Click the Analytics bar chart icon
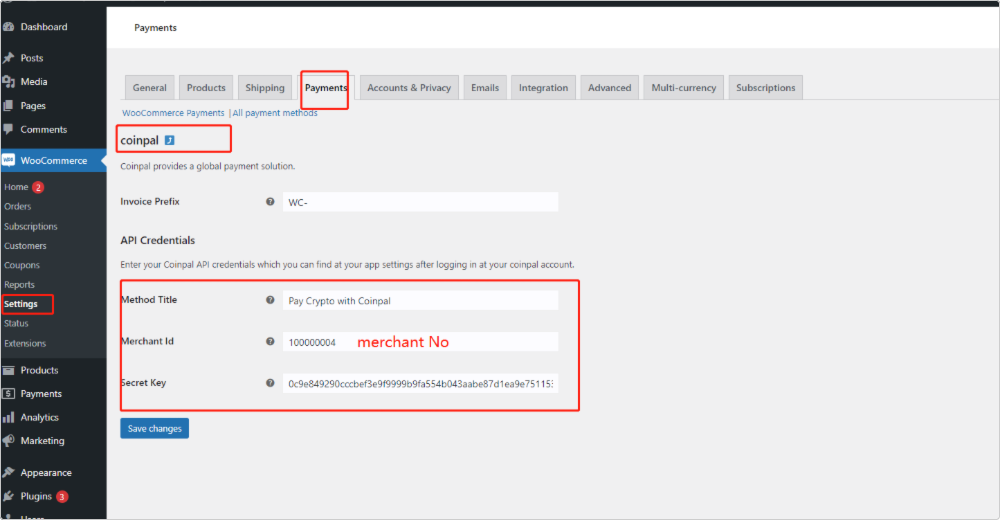 click(8, 417)
